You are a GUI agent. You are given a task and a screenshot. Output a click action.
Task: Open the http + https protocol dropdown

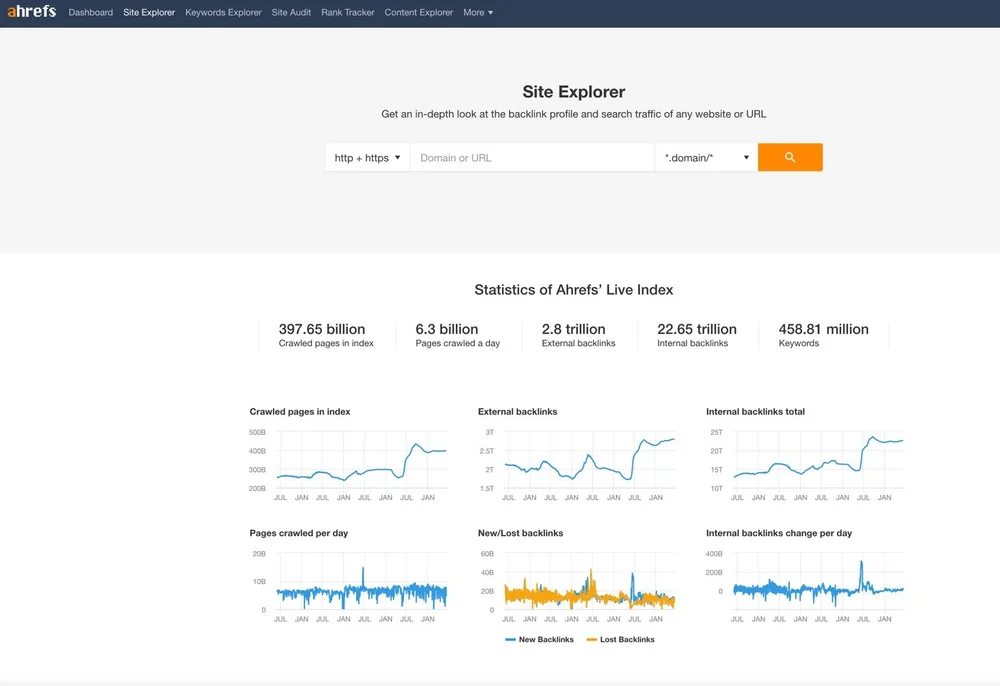[367, 157]
